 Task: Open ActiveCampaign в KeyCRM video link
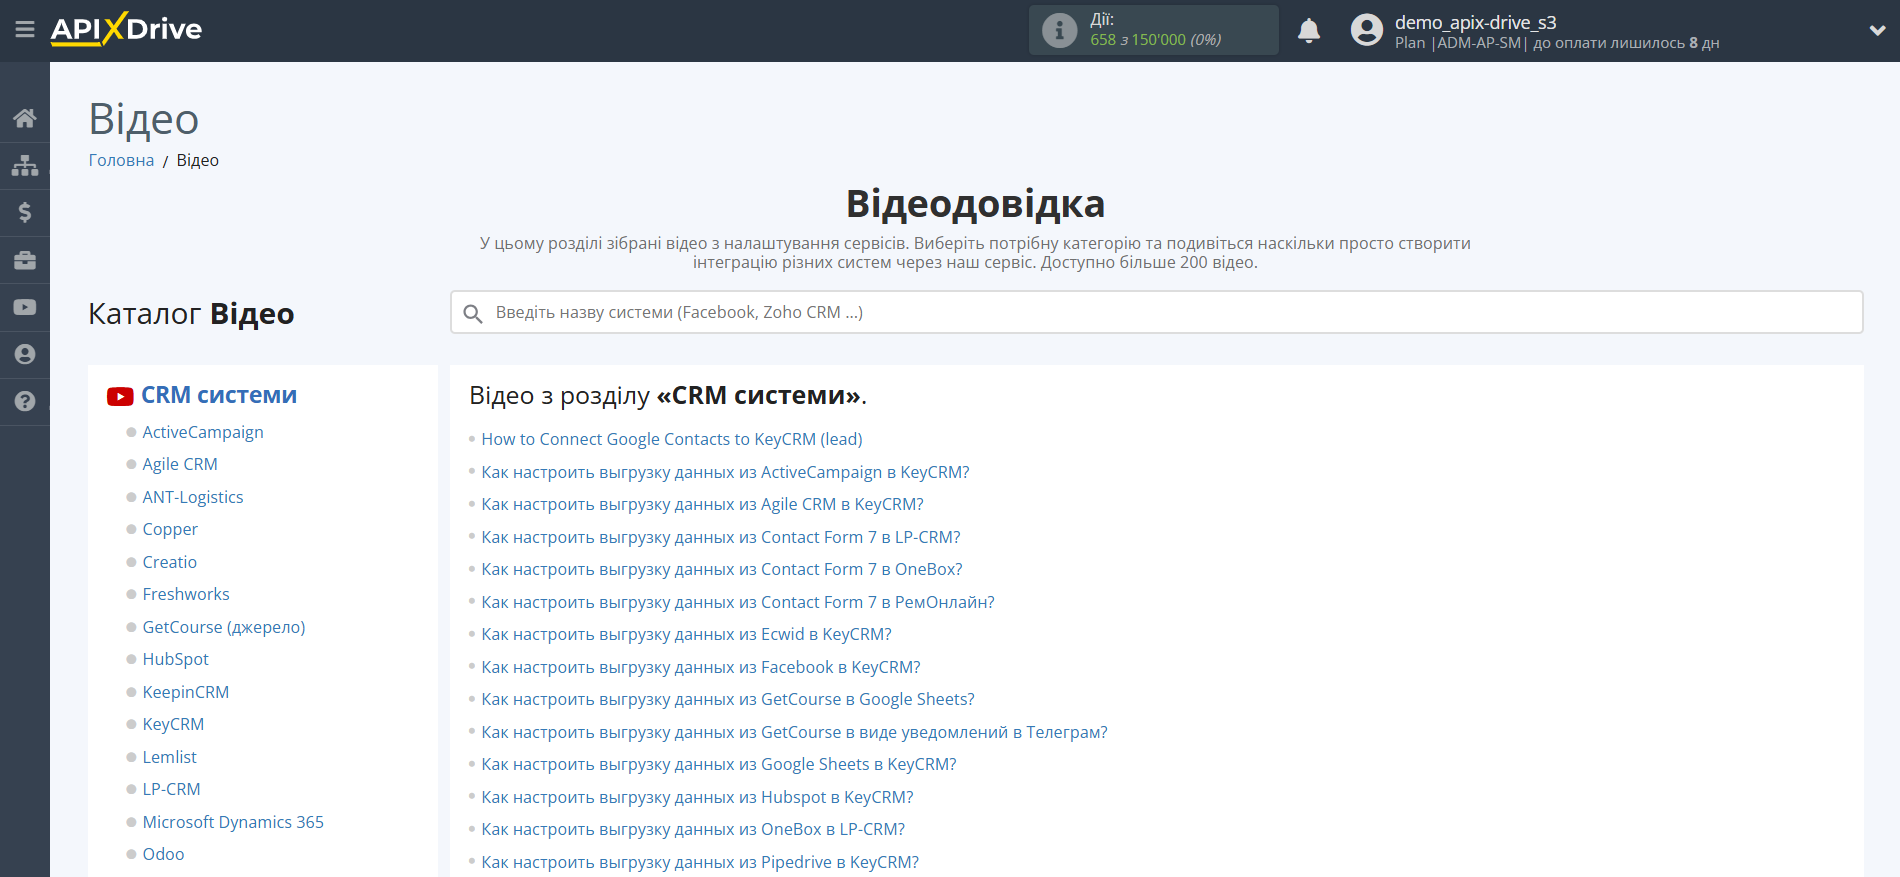coord(726,472)
